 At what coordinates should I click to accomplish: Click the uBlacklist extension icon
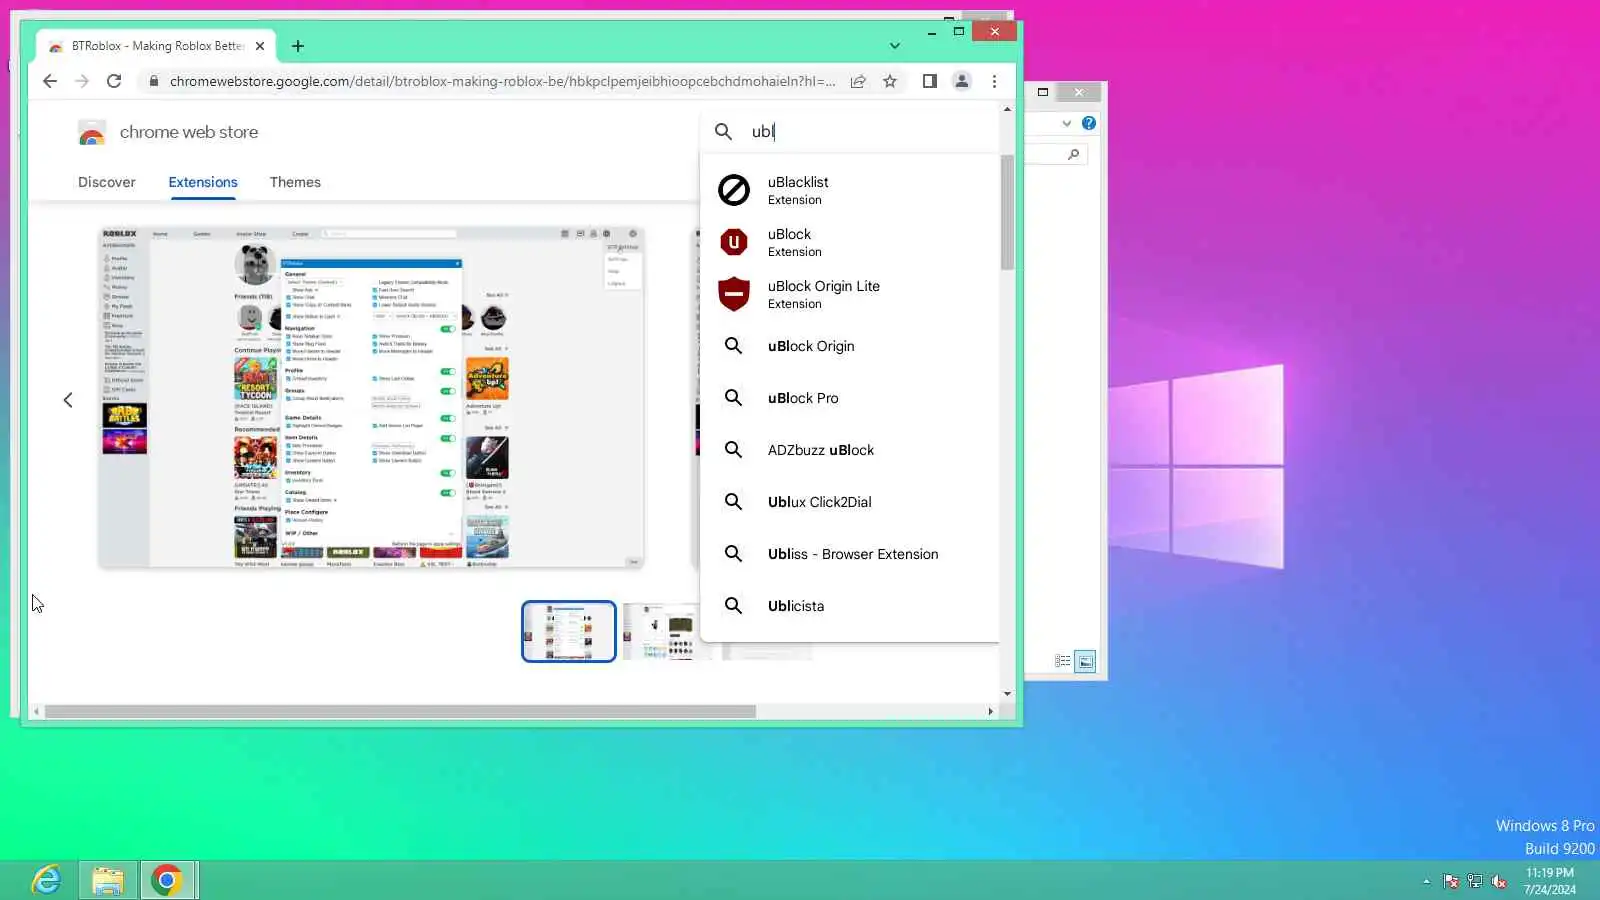click(734, 190)
